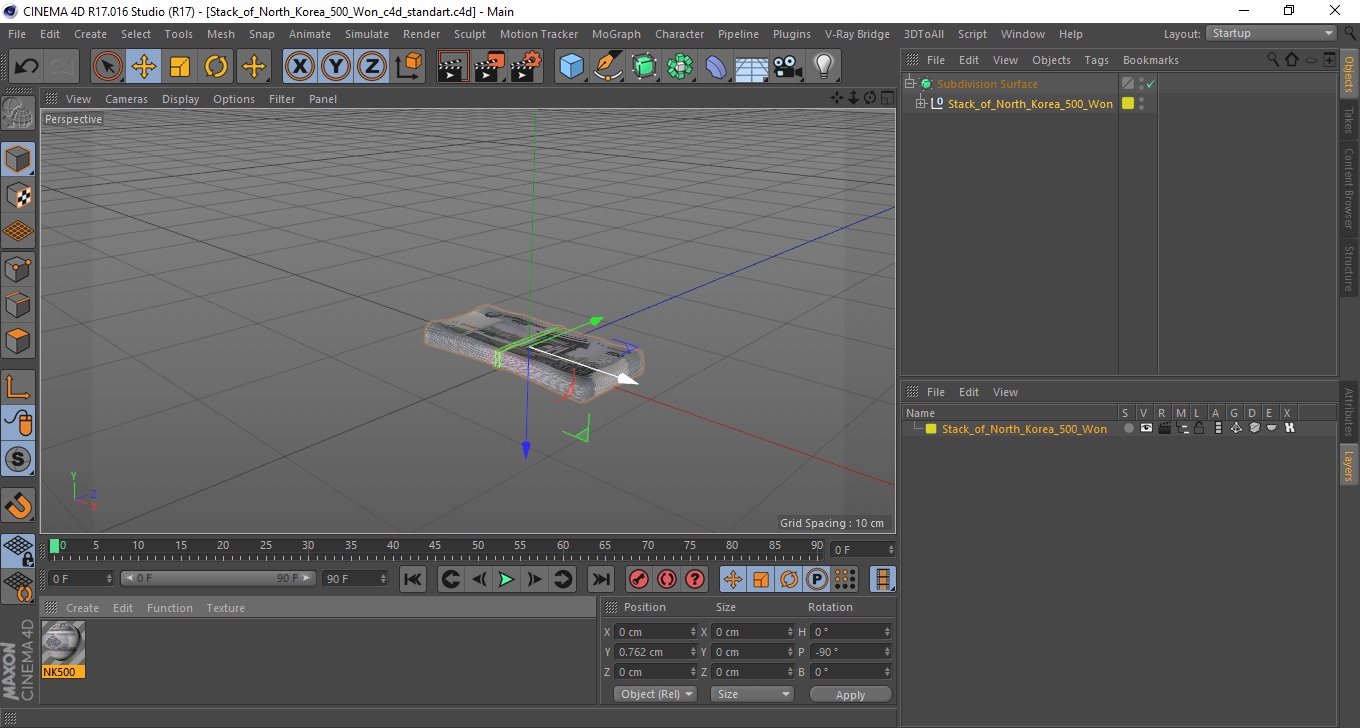Screen dimensions: 1360x728
Task: Click Render View clapperboard icon
Action: pos(453,67)
